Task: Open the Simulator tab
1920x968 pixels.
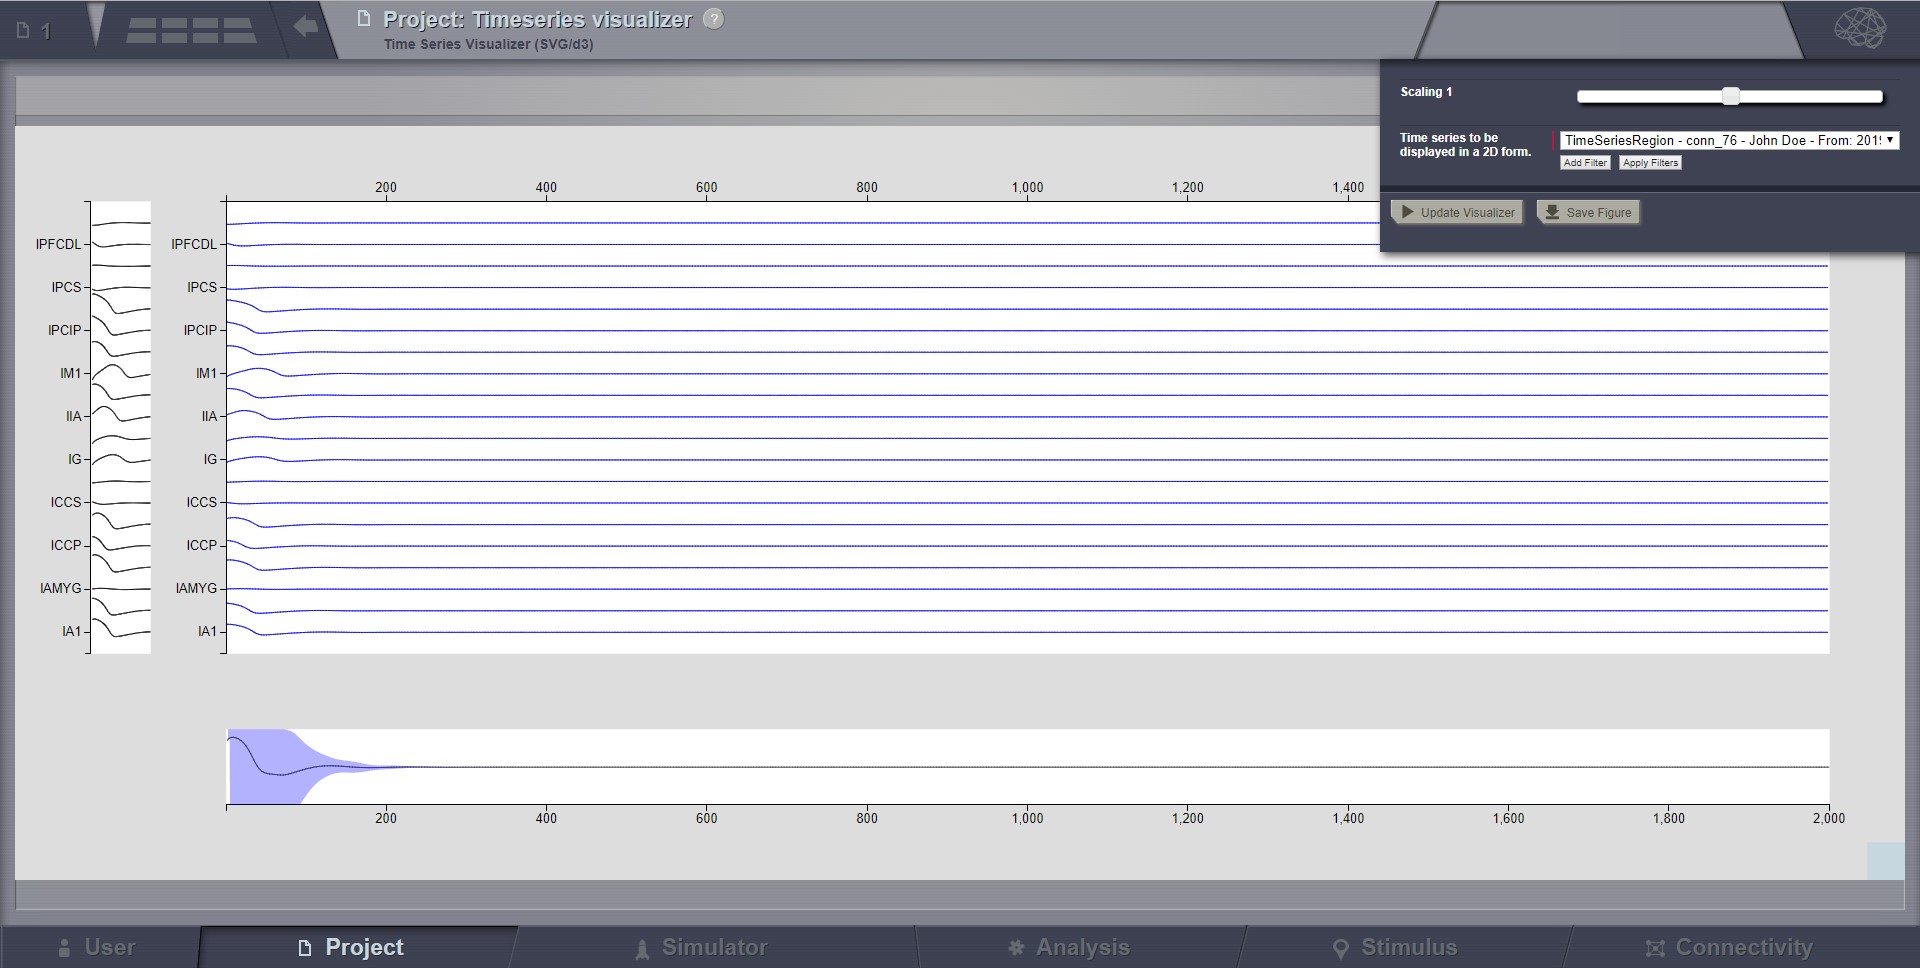Action: click(701, 947)
